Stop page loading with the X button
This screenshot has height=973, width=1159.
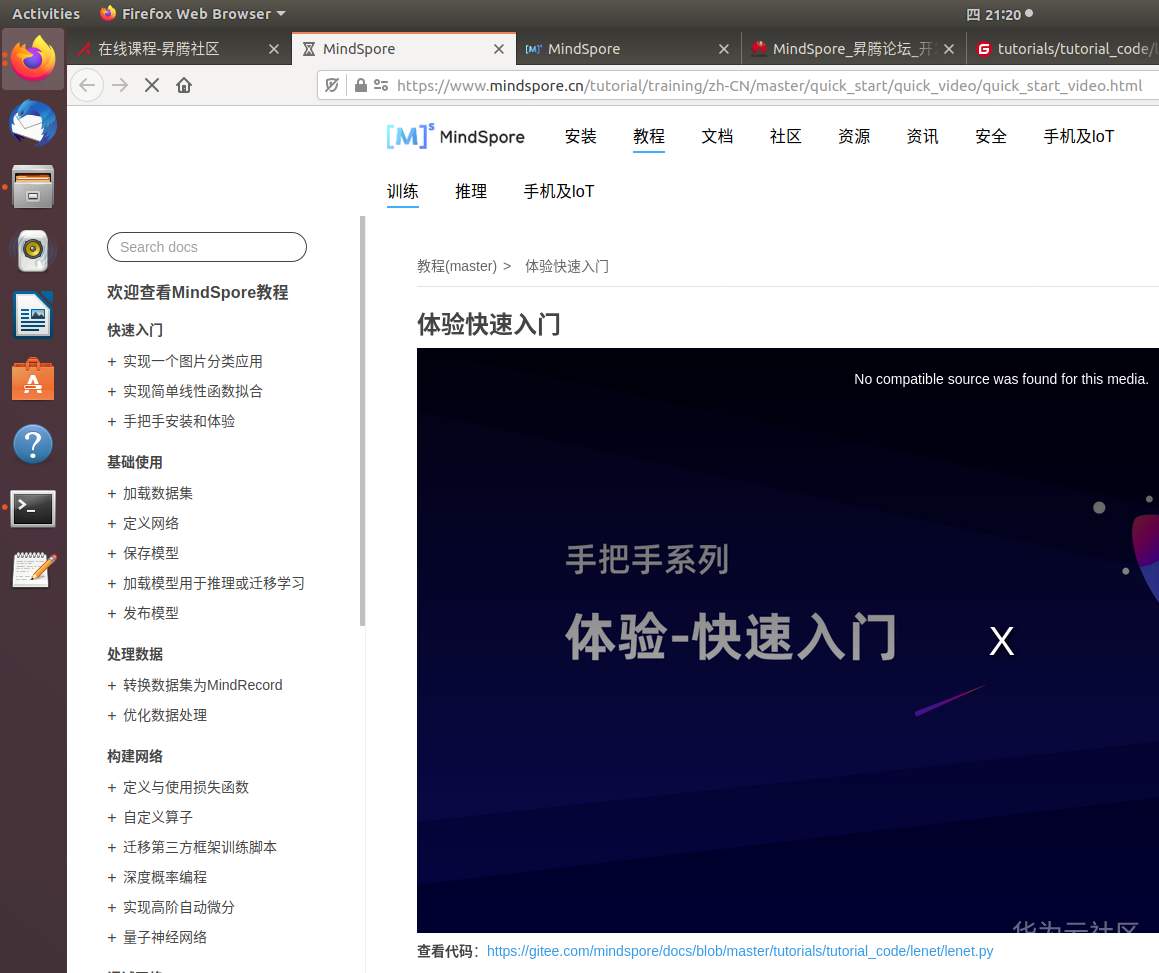pos(152,85)
